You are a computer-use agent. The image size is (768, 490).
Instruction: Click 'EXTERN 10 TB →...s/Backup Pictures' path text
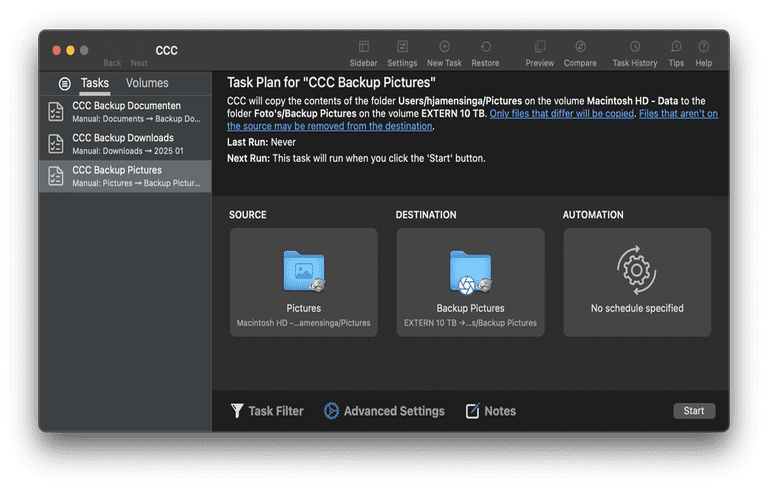470,323
